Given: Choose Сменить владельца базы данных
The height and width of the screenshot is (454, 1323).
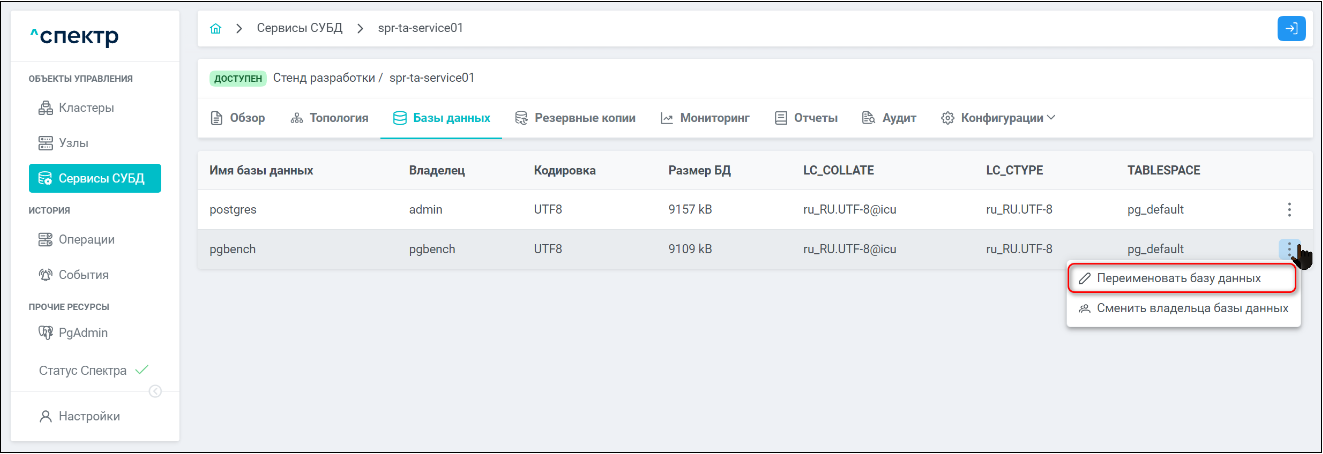Looking at the screenshot, I should 1183,309.
